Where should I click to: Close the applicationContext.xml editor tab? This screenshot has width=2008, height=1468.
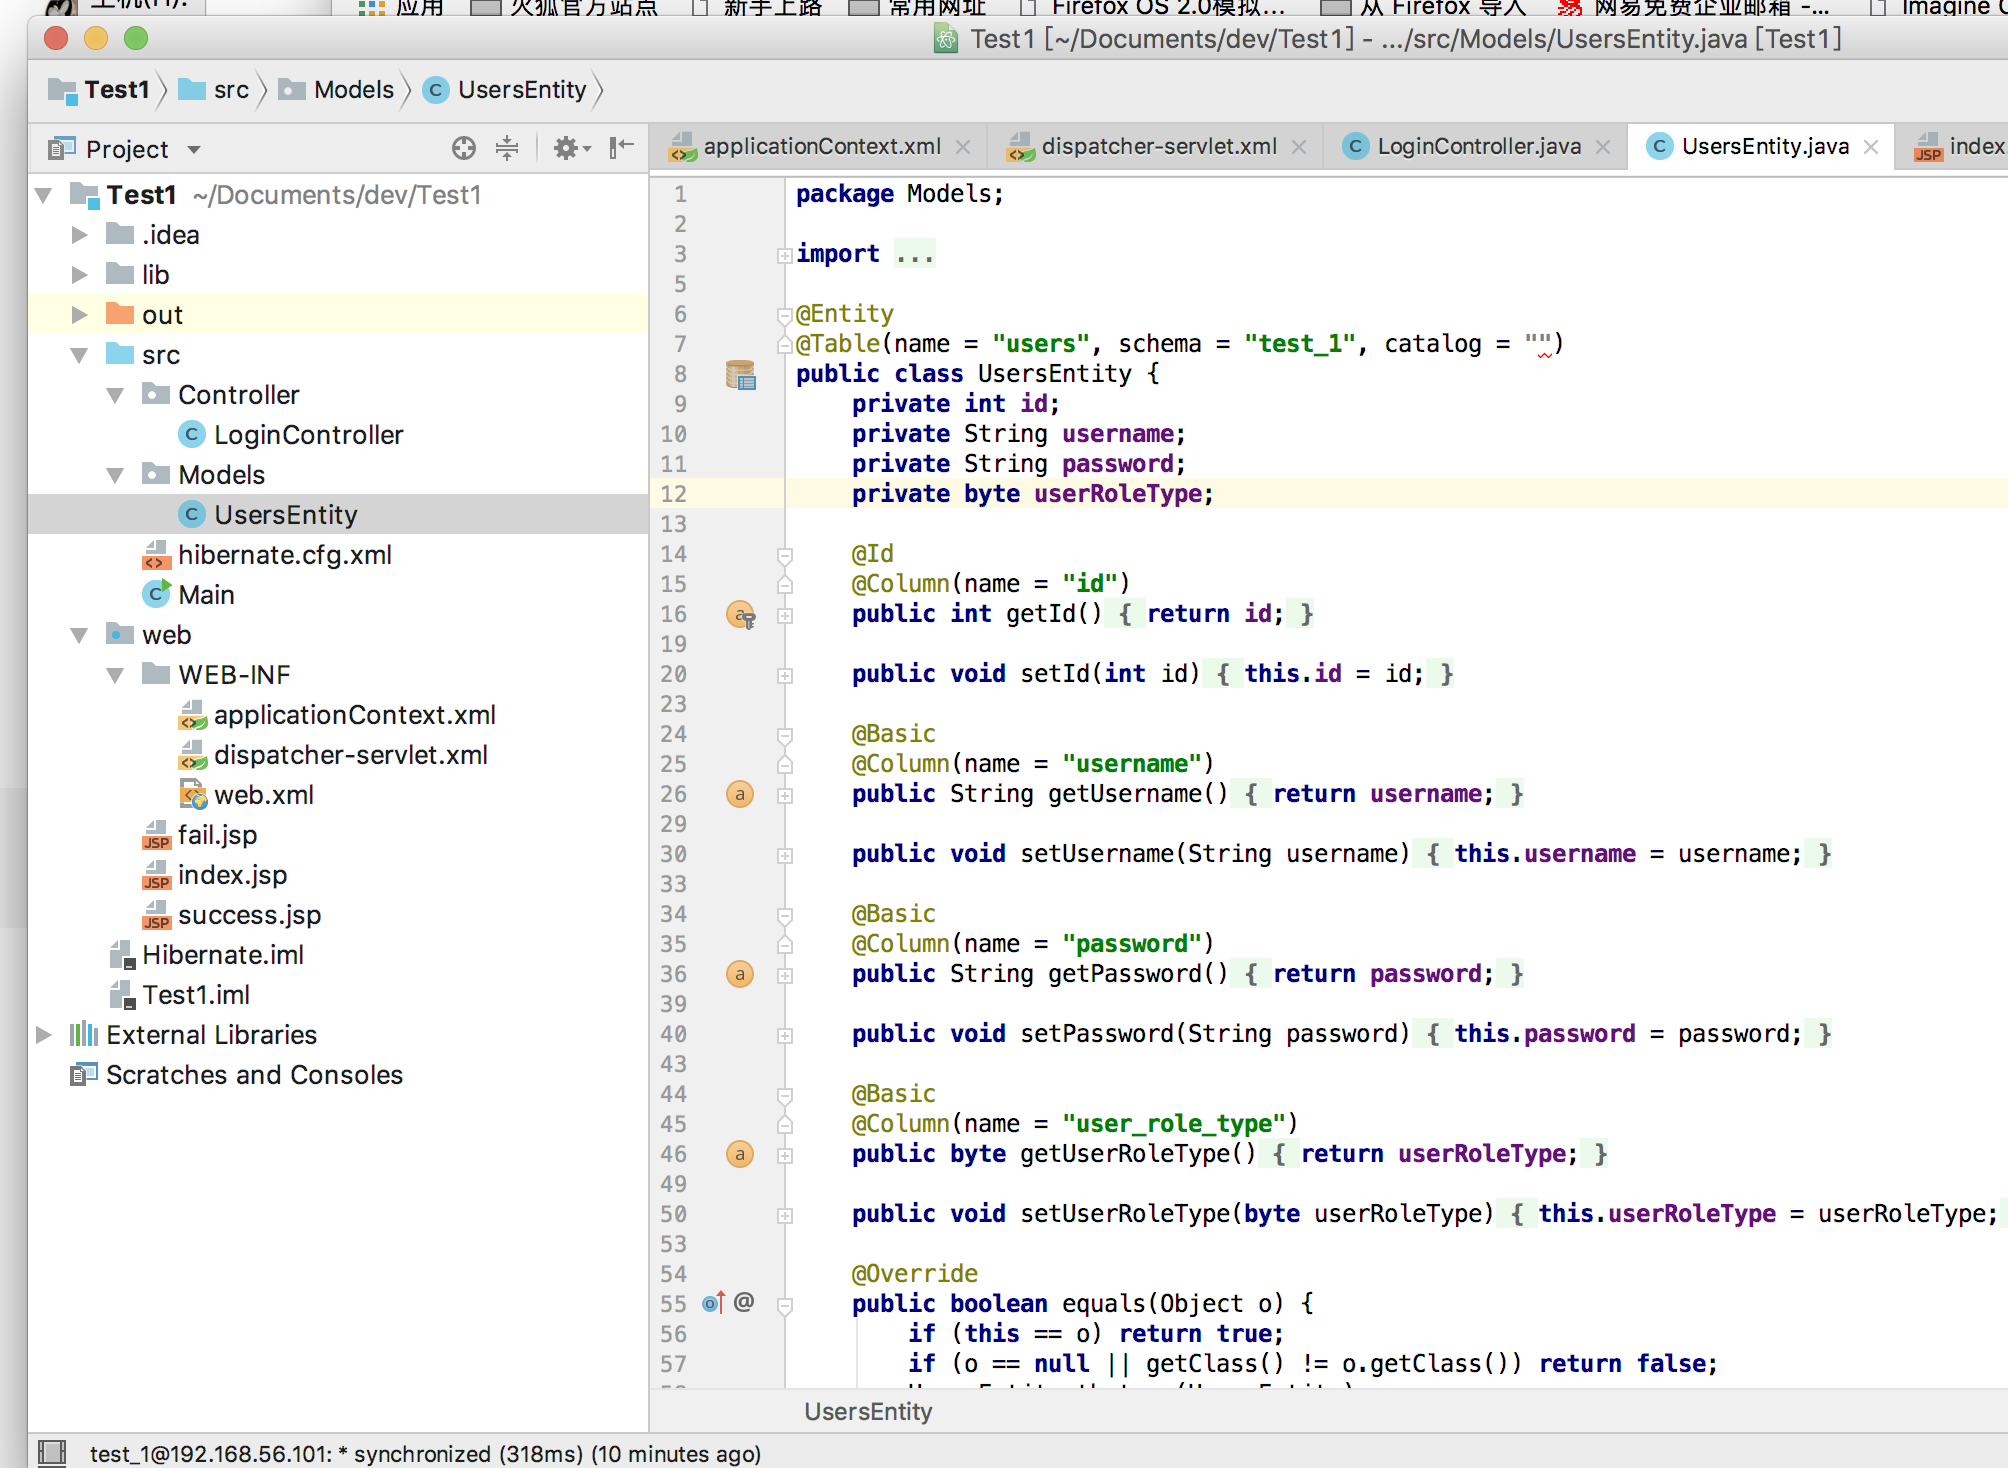[x=963, y=147]
